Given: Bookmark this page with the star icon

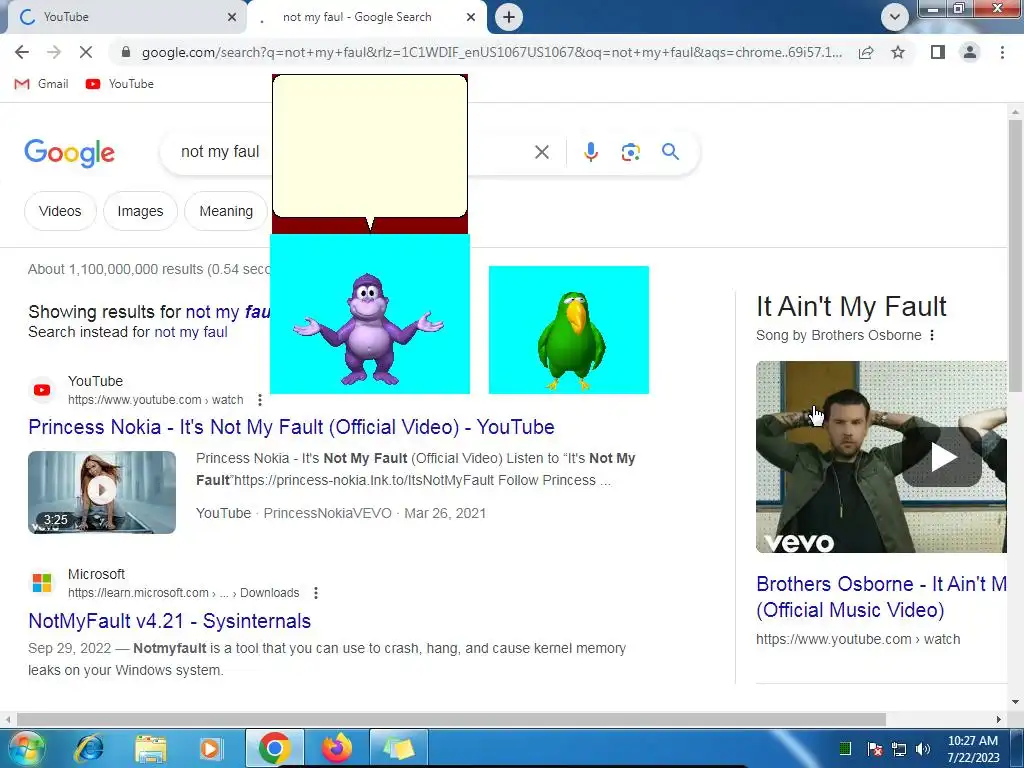Looking at the screenshot, I should tap(898, 52).
